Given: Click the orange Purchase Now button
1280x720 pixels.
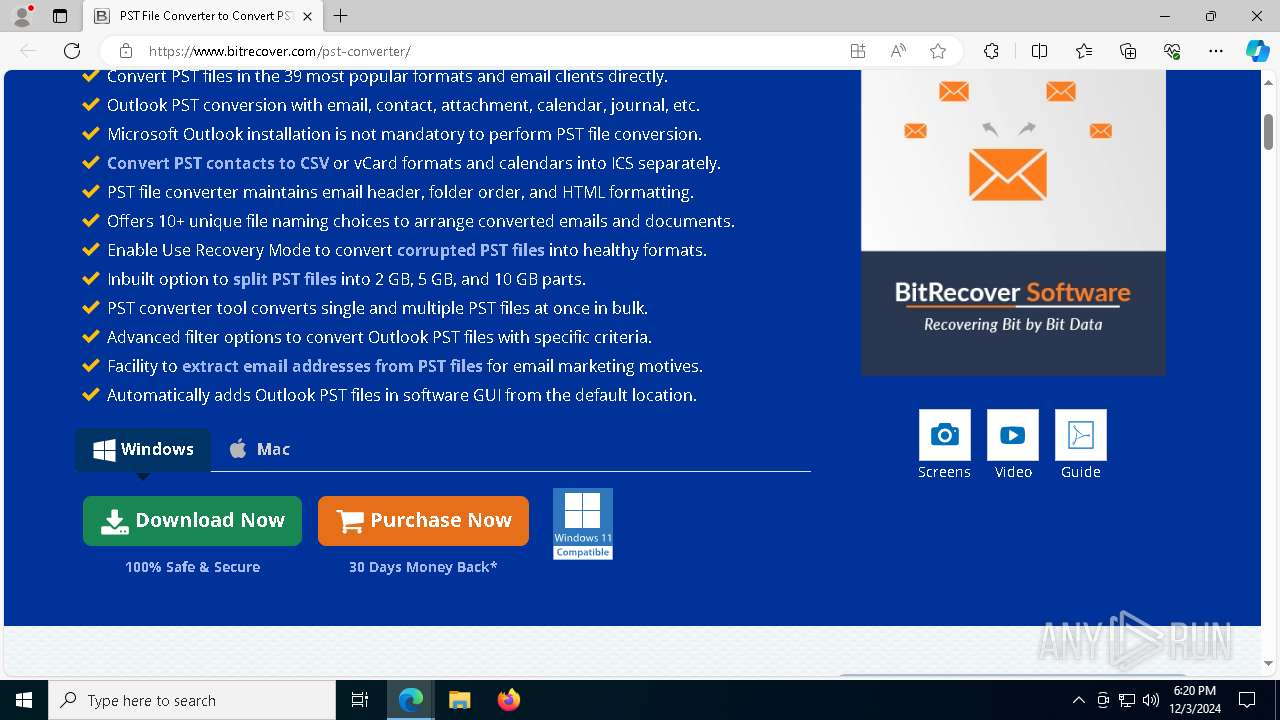Looking at the screenshot, I should click(423, 521).
